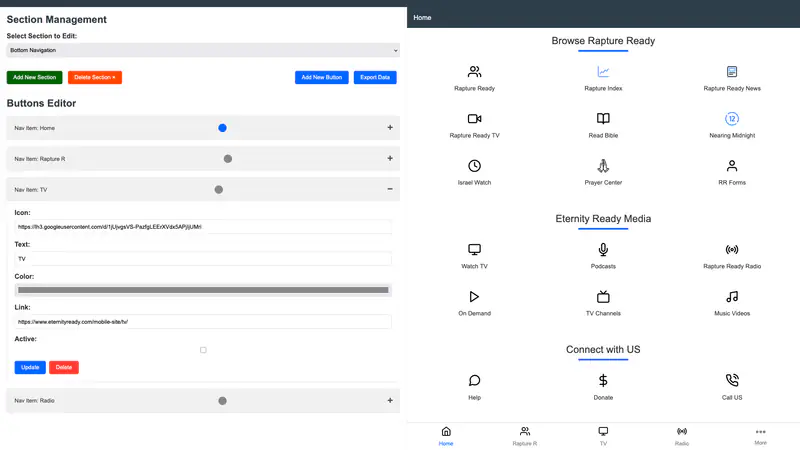Image resolution: width=800 pixels, height=450 pixels.
Task: Open the Podcasts microphone icon
Action: (603, 249)
